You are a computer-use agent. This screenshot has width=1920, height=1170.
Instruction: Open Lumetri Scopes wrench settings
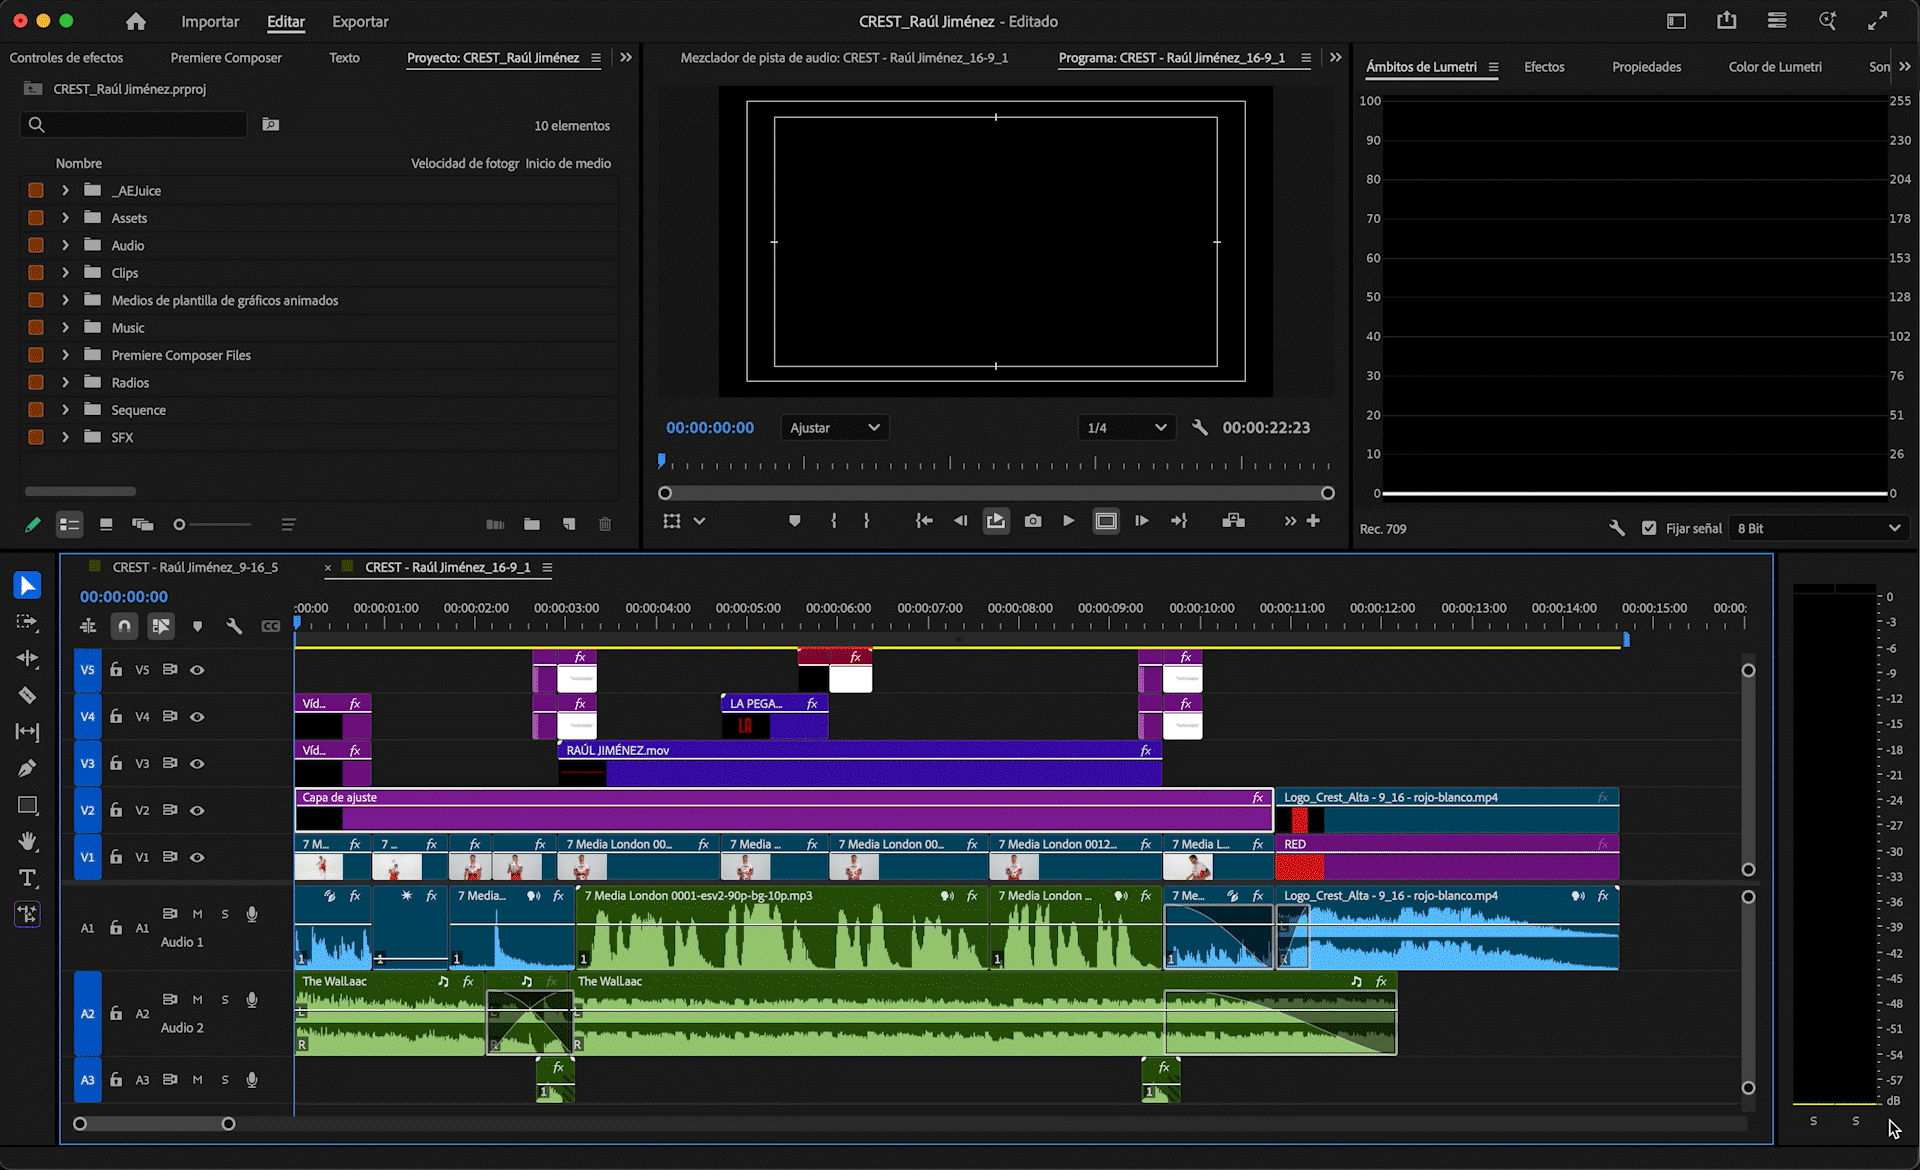1616,528
